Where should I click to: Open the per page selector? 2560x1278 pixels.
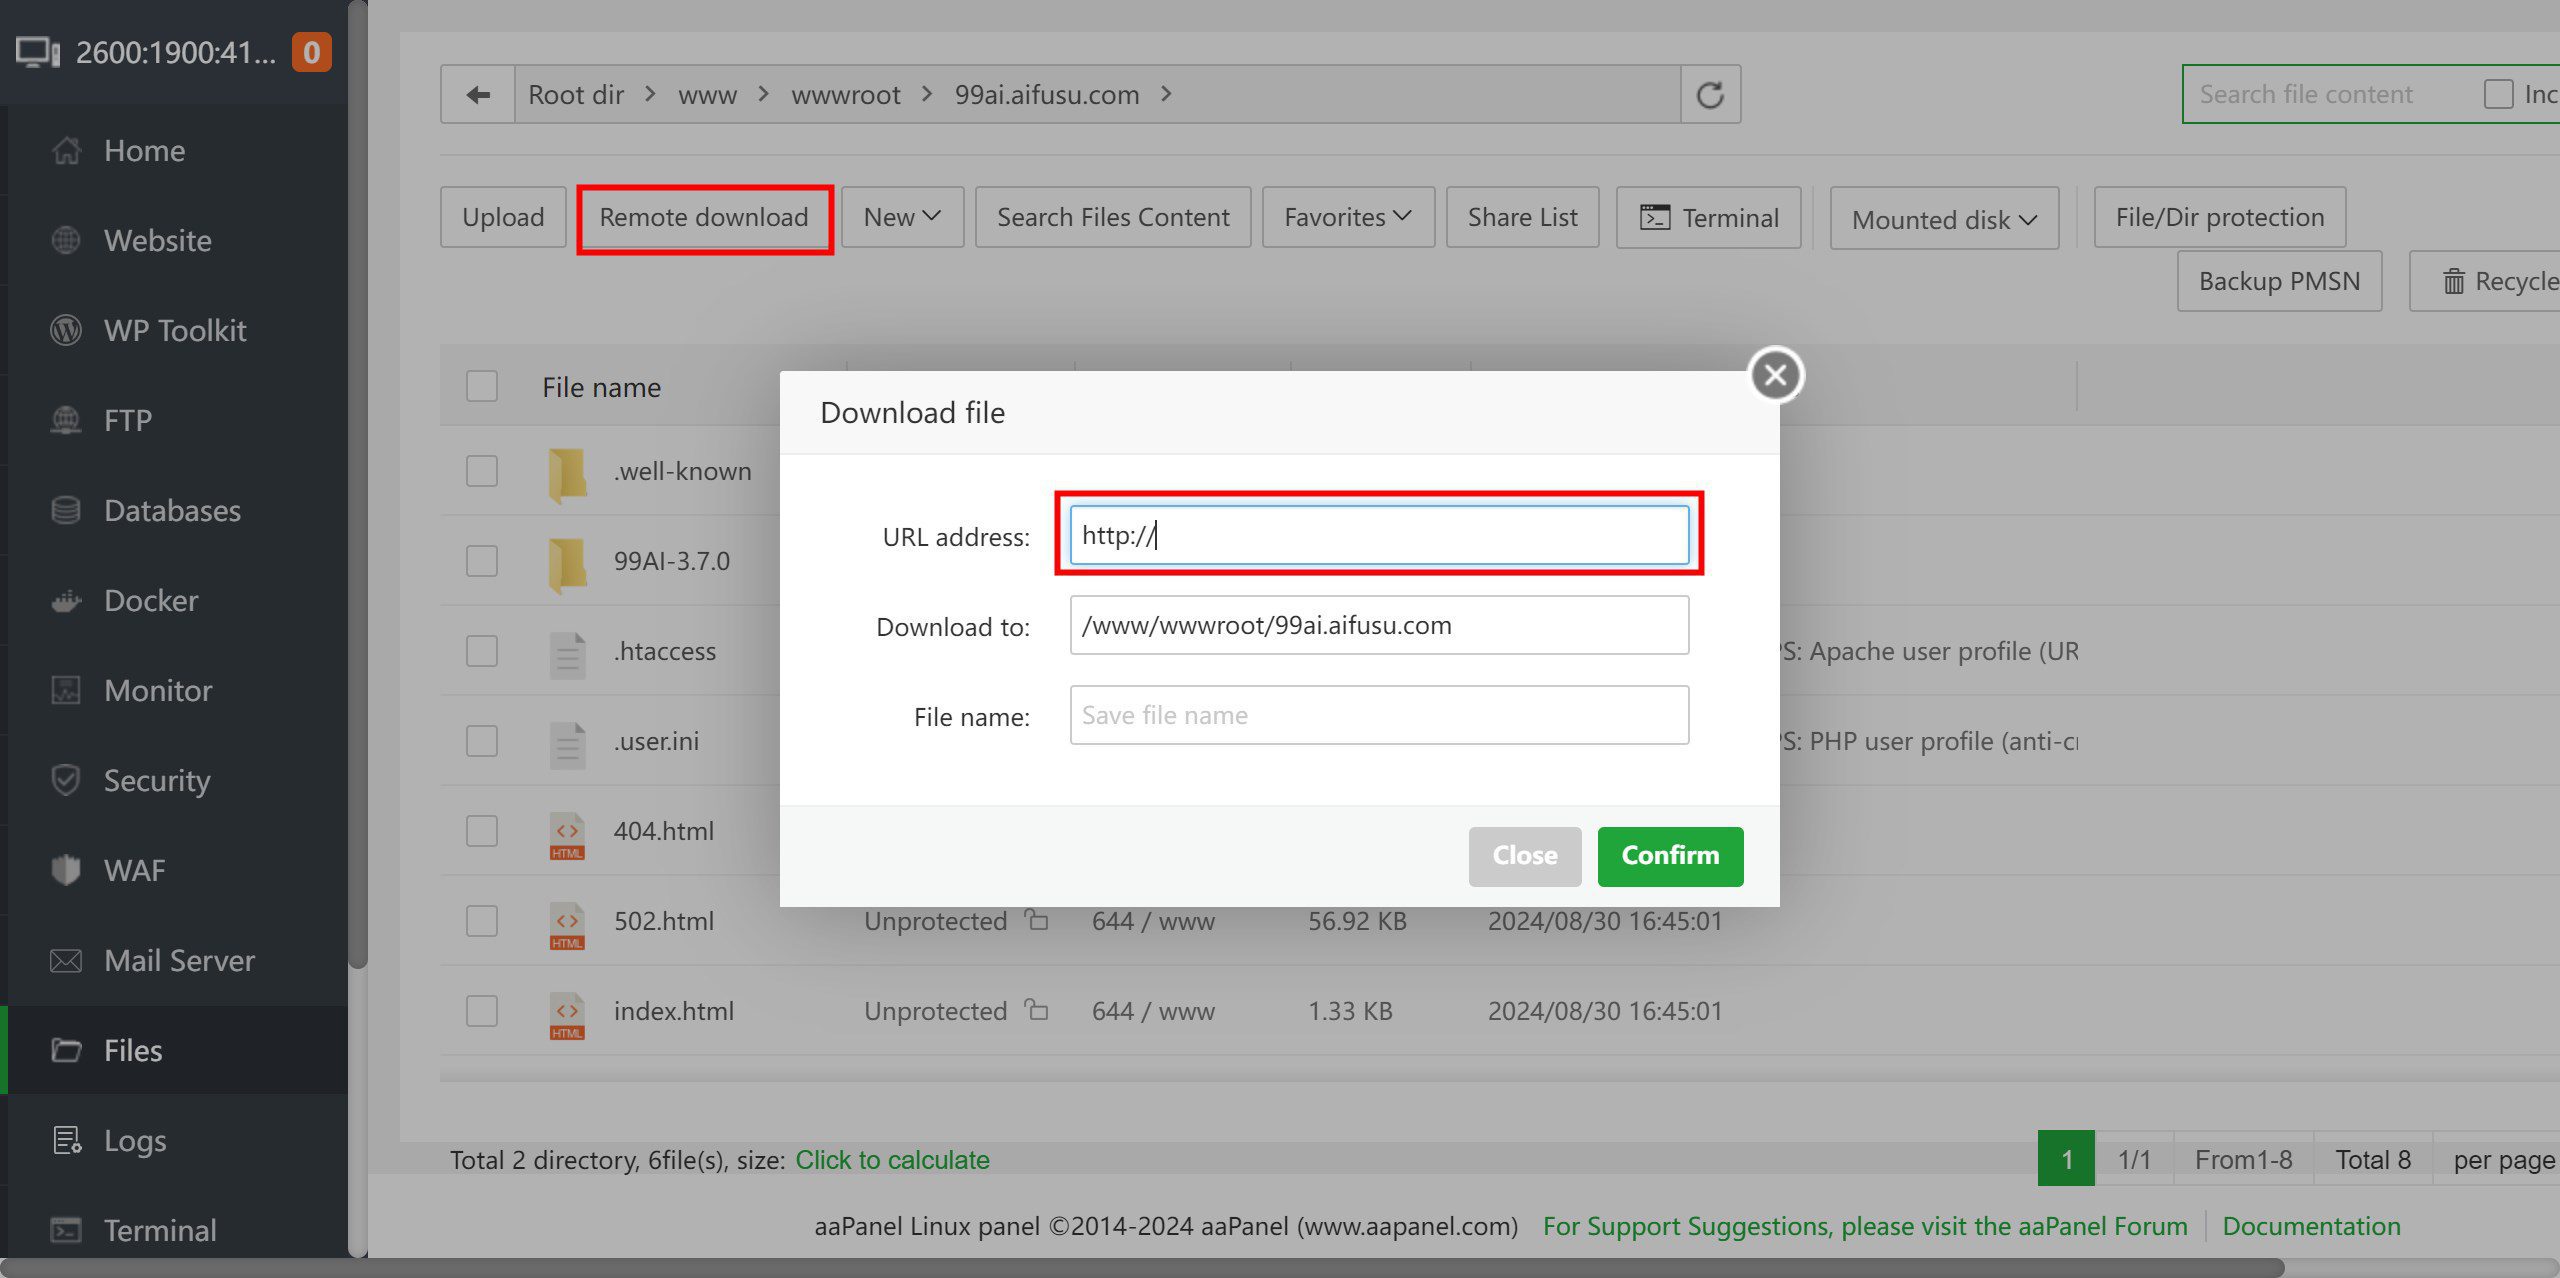[2503, 1160]
